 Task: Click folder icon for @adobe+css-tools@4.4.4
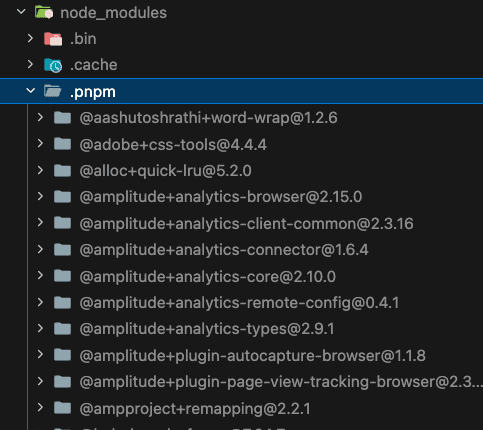pyautogui.click(x=62, y=144)
